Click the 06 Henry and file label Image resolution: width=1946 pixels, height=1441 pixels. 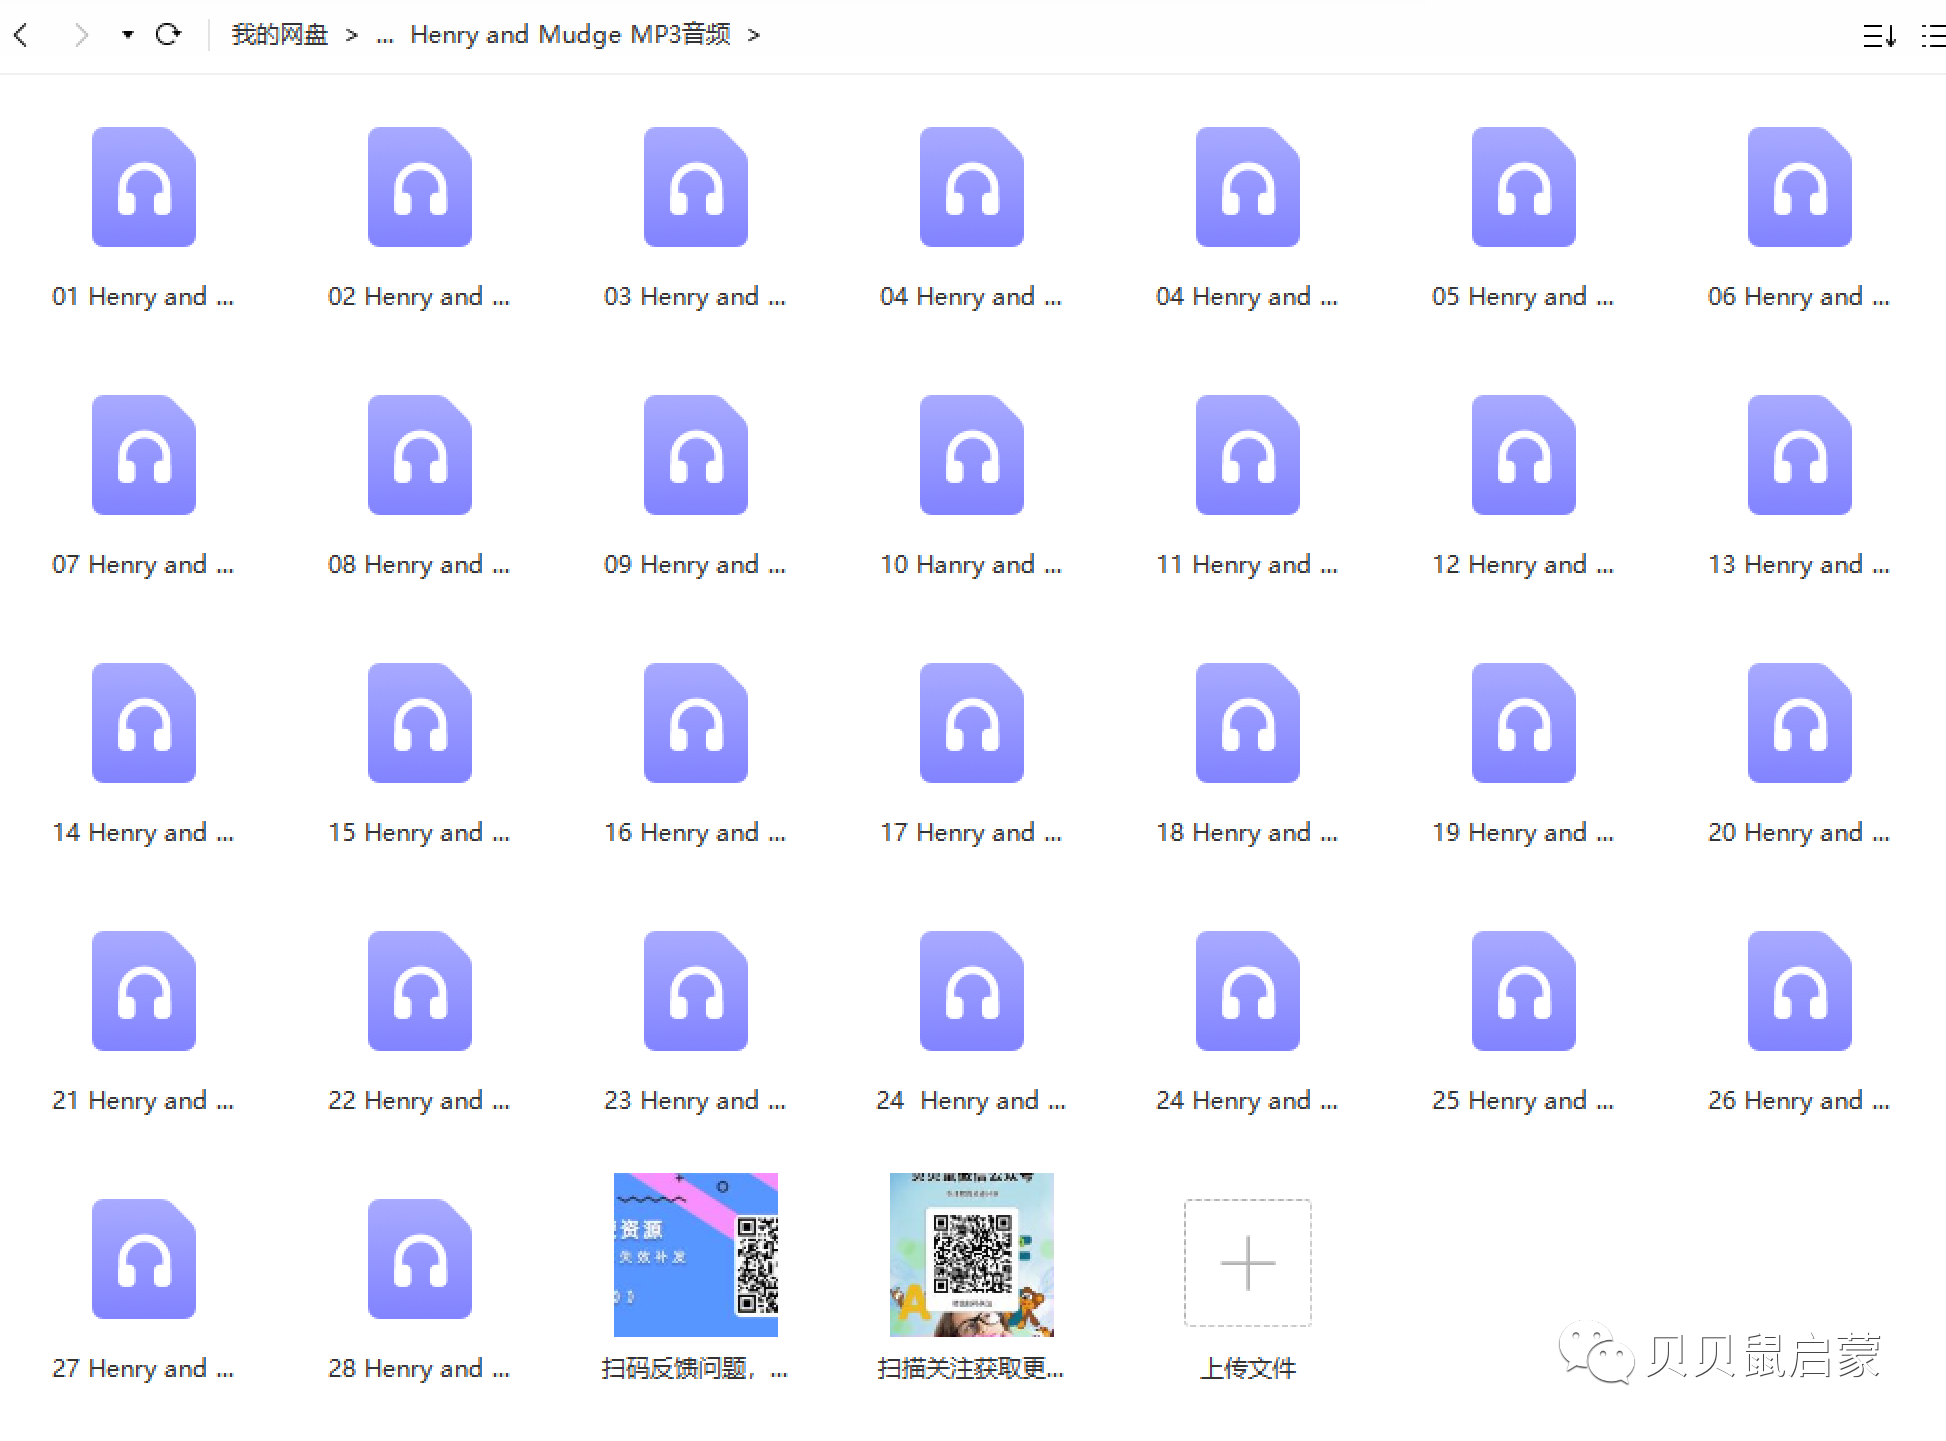tap(1798, 297)
